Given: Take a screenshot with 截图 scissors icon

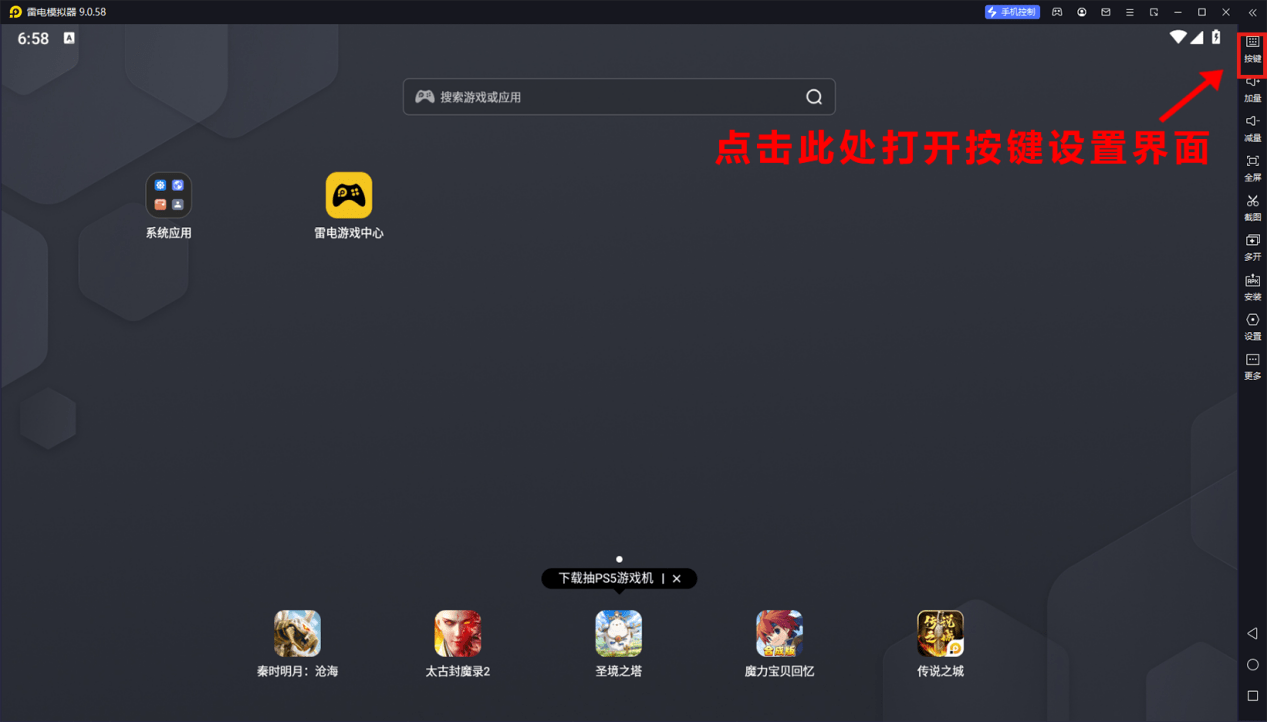Looking at the screenshot, I should tap(1252, 207).
